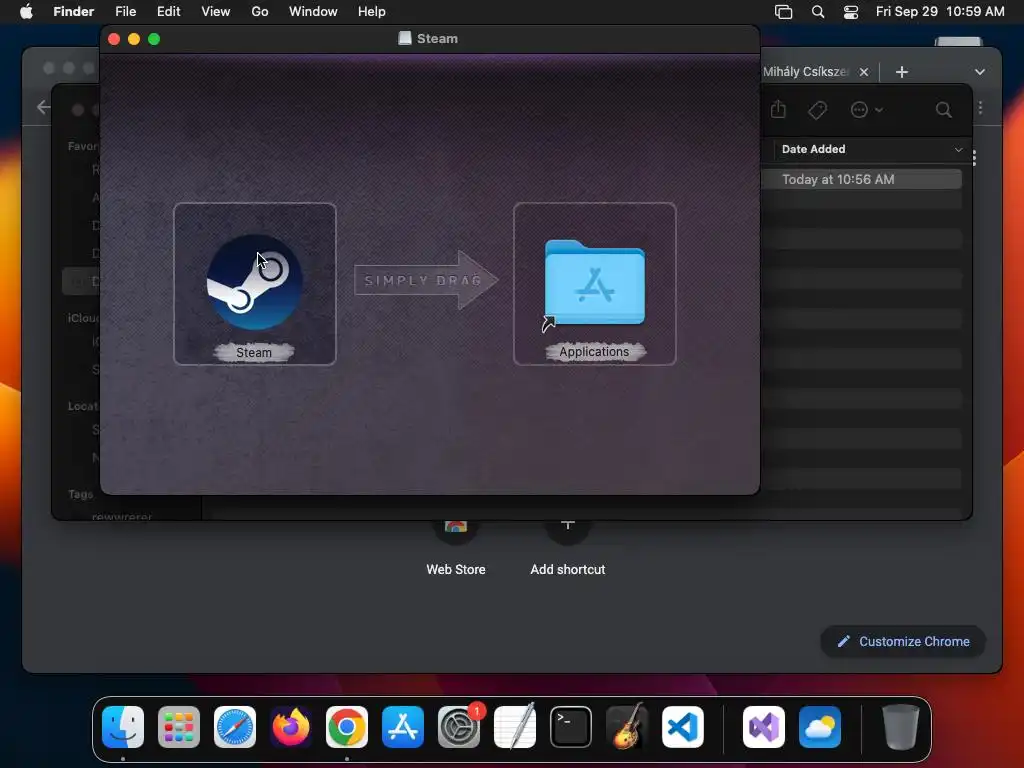The height and width of the screenshot is (768, 1024).
Task: Open Terminal from the Dock
Action: tap(571, 727)
